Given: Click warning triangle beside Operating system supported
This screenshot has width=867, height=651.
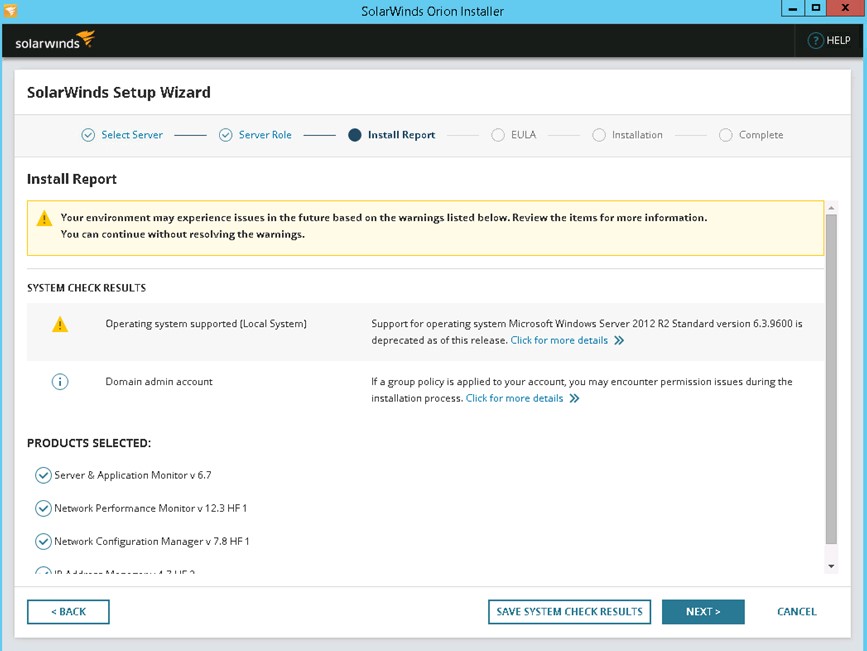Looking at the screenshot, I should (x=60, y=324).
